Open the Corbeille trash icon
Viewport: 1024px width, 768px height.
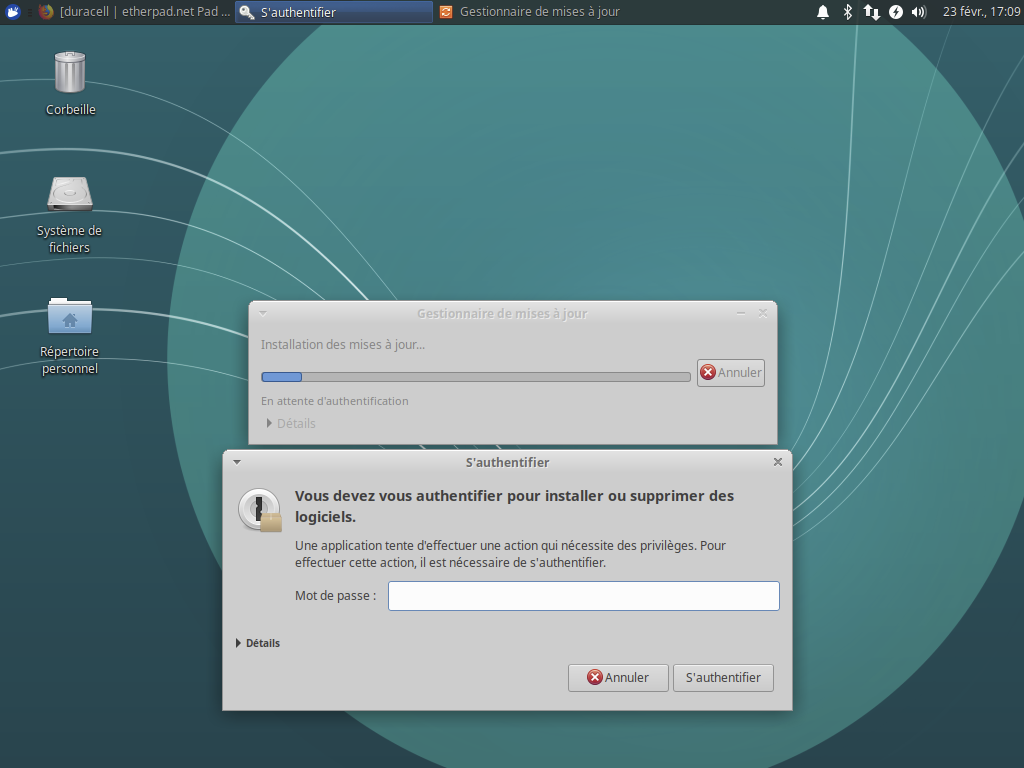[x=70, y=73]
